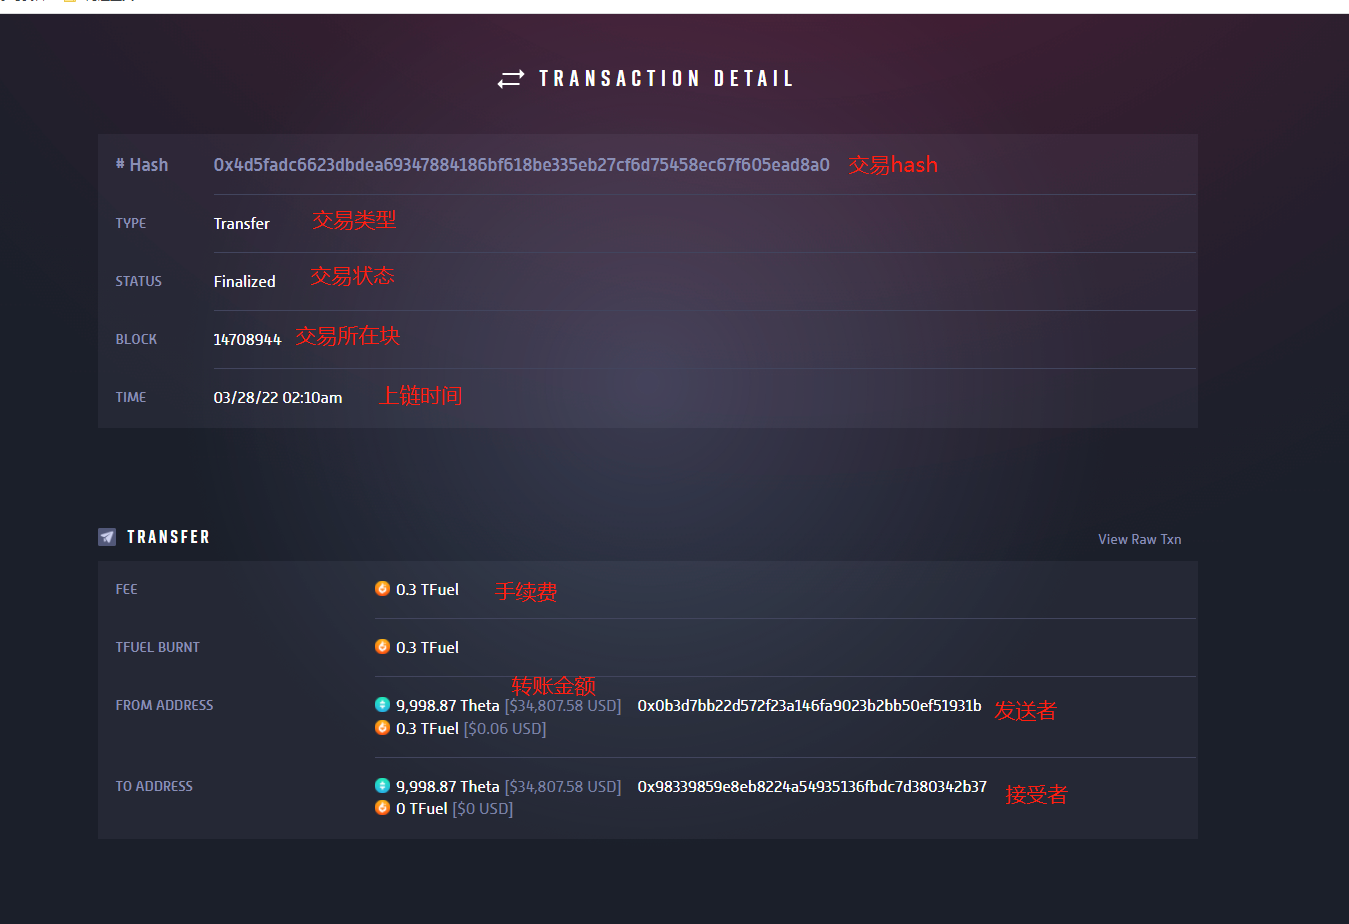Open sender address 0x0b3d7bb22d572f23a146fa9023b2bb50ef51931b
1349x924 pixels.
tap(810, 706)
